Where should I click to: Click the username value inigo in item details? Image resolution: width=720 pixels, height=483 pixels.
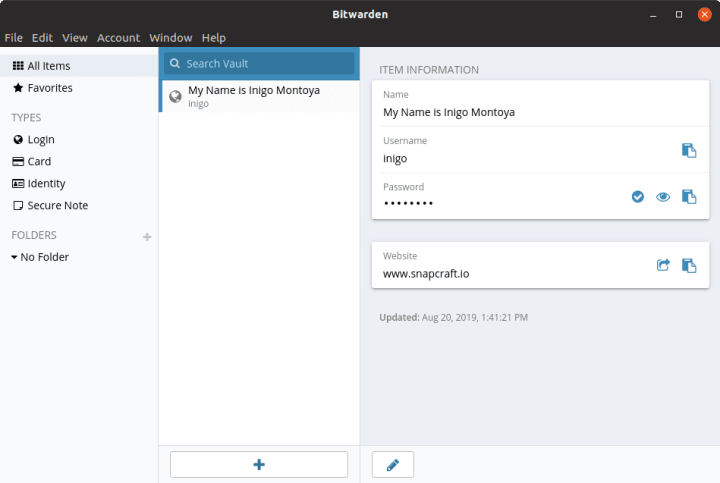click(x=395, y=159)
